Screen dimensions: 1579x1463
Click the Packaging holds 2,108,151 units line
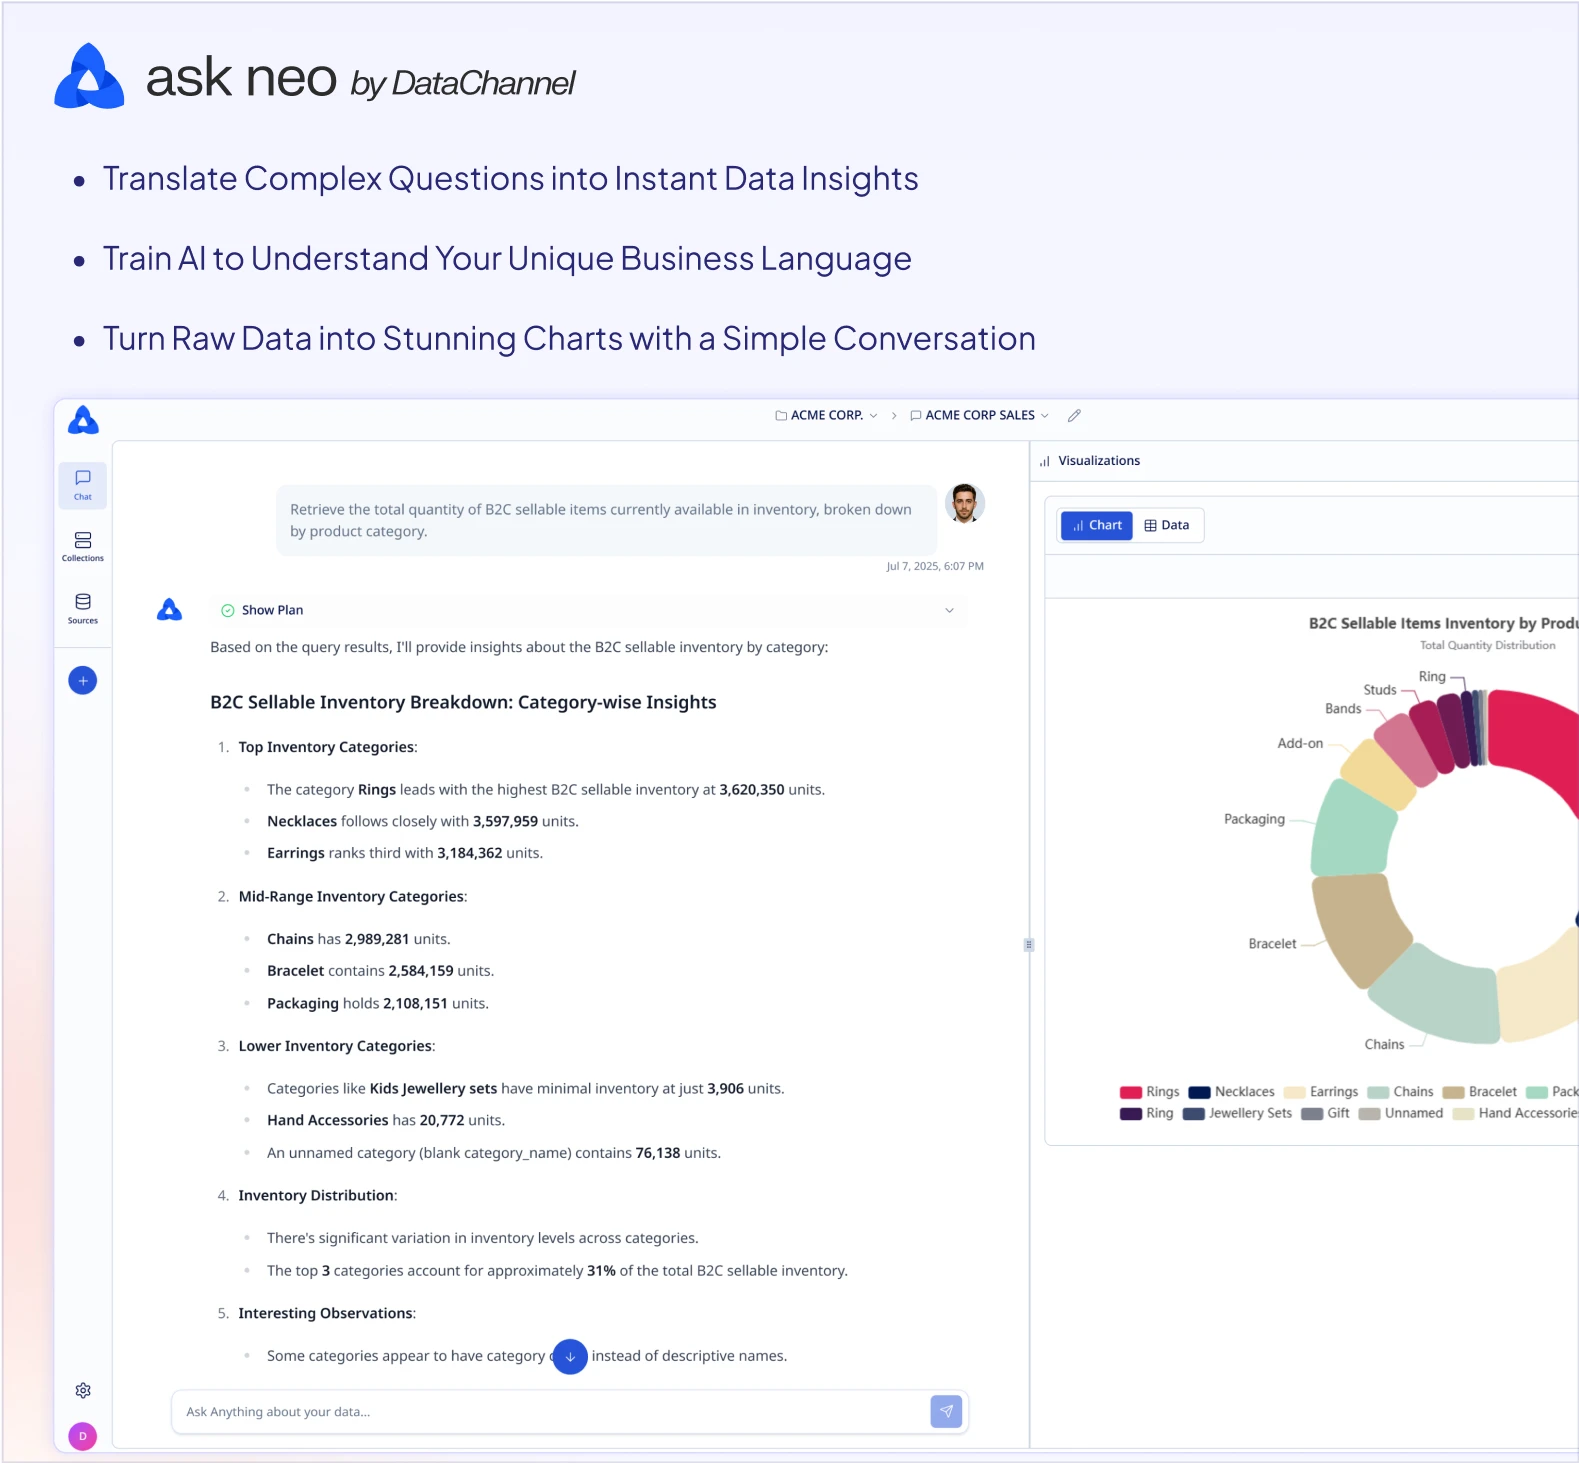378,1003
